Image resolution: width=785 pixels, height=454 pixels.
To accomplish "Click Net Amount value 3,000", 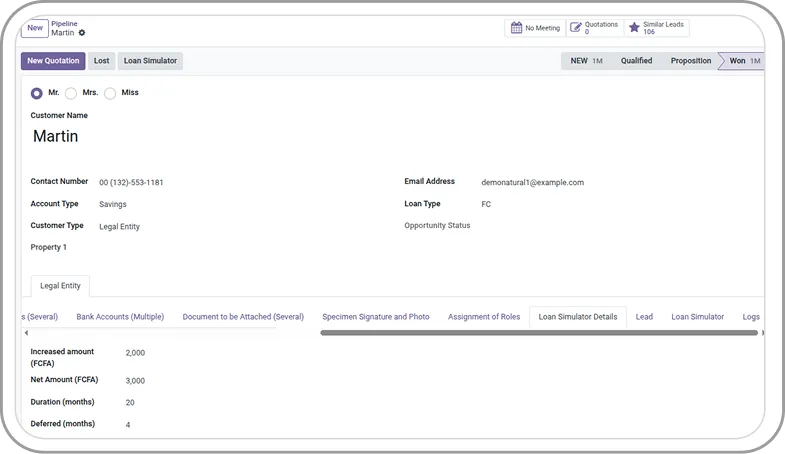I will [x=135, y=381].
